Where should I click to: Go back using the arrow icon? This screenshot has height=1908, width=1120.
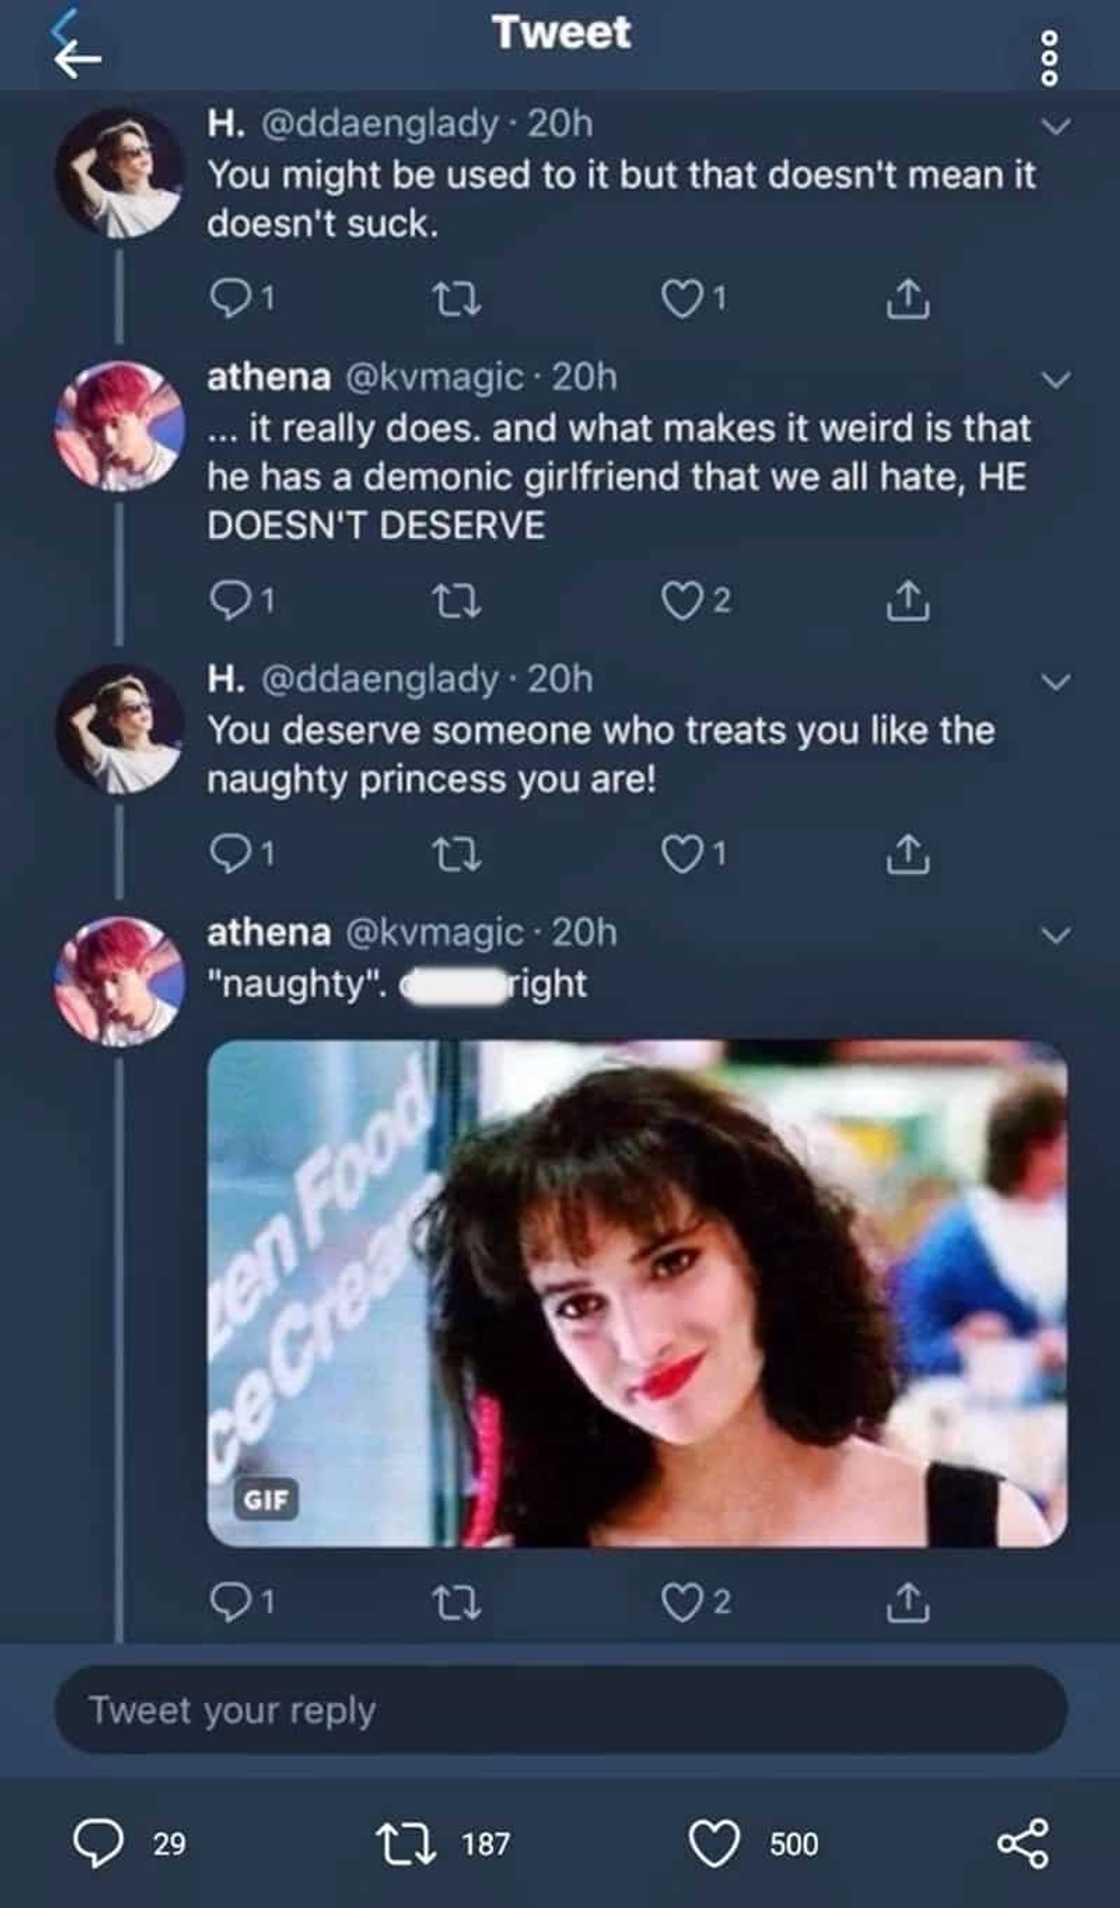[x=78, y=58]
